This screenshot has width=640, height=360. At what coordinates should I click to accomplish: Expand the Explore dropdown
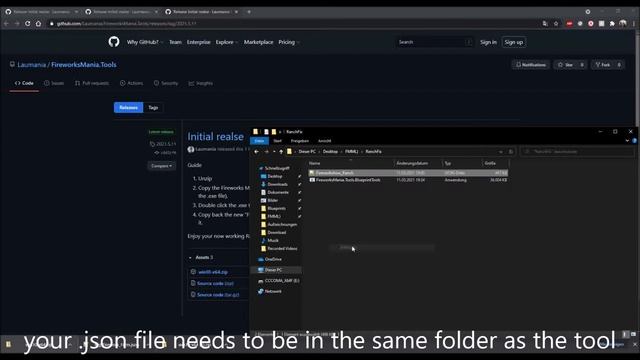click(x=227, y=42)
